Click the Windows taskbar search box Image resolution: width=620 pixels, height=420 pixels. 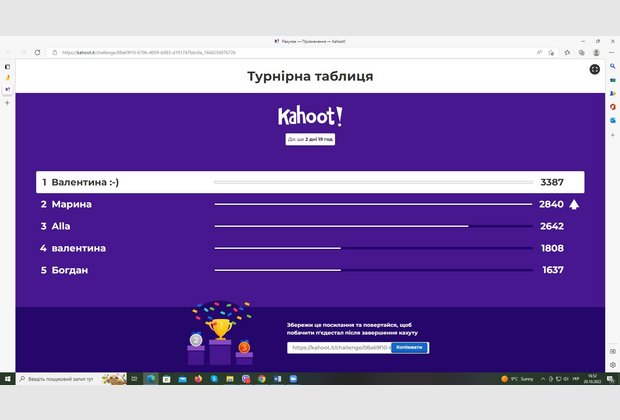65,379
